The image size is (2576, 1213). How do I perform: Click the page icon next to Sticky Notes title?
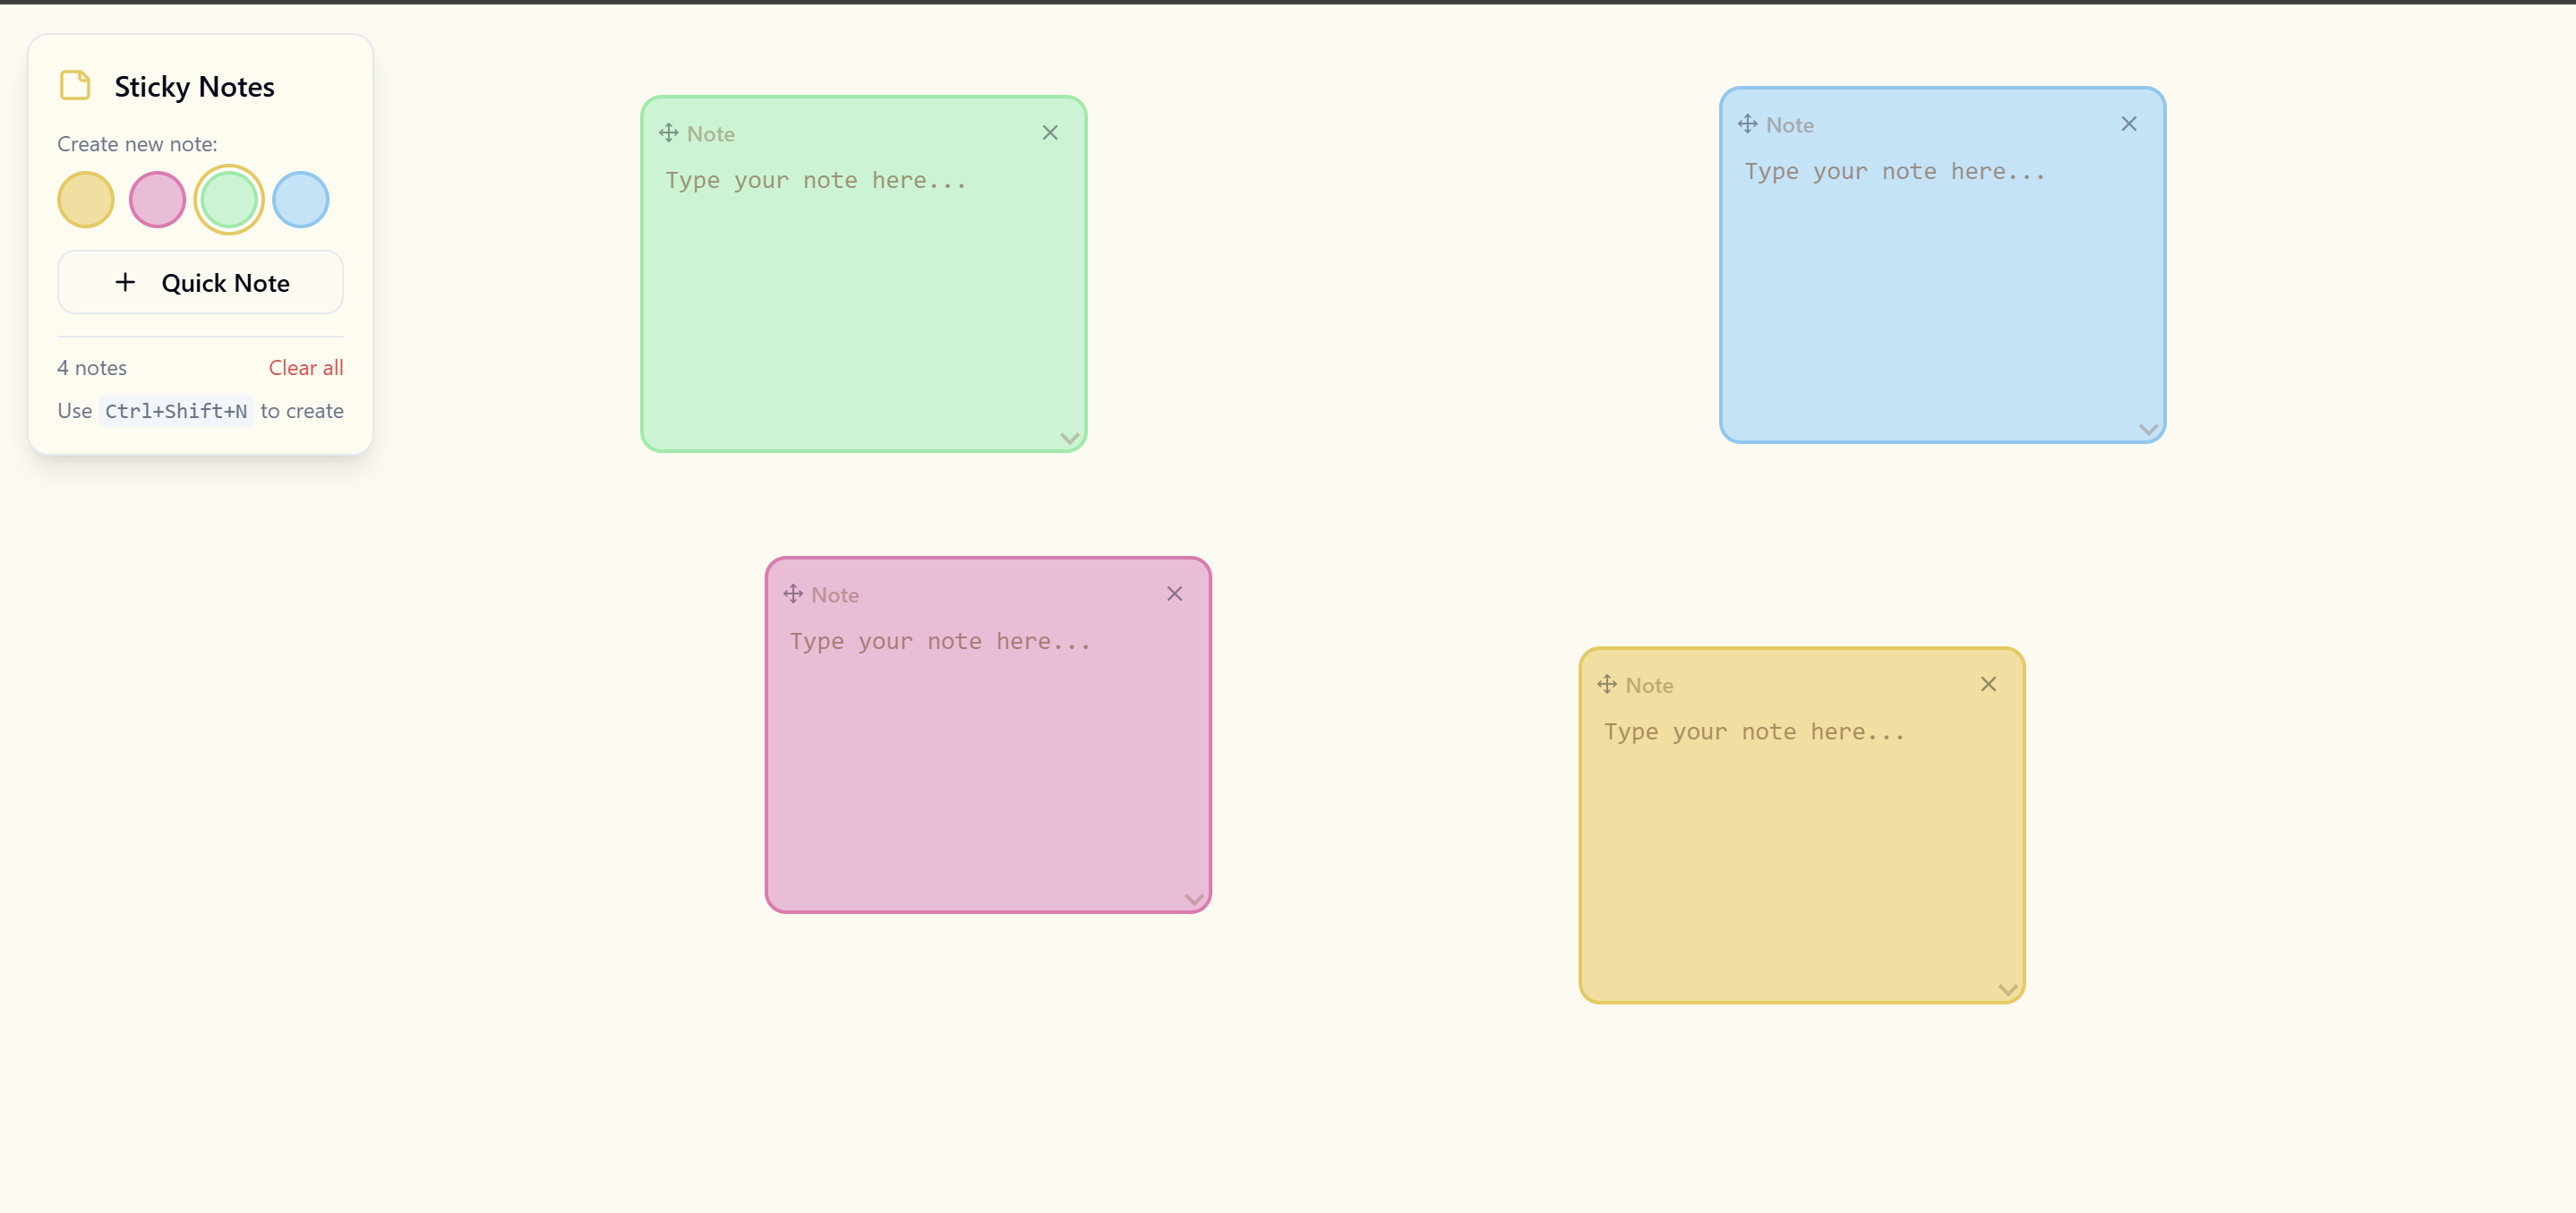coord(74,85)
